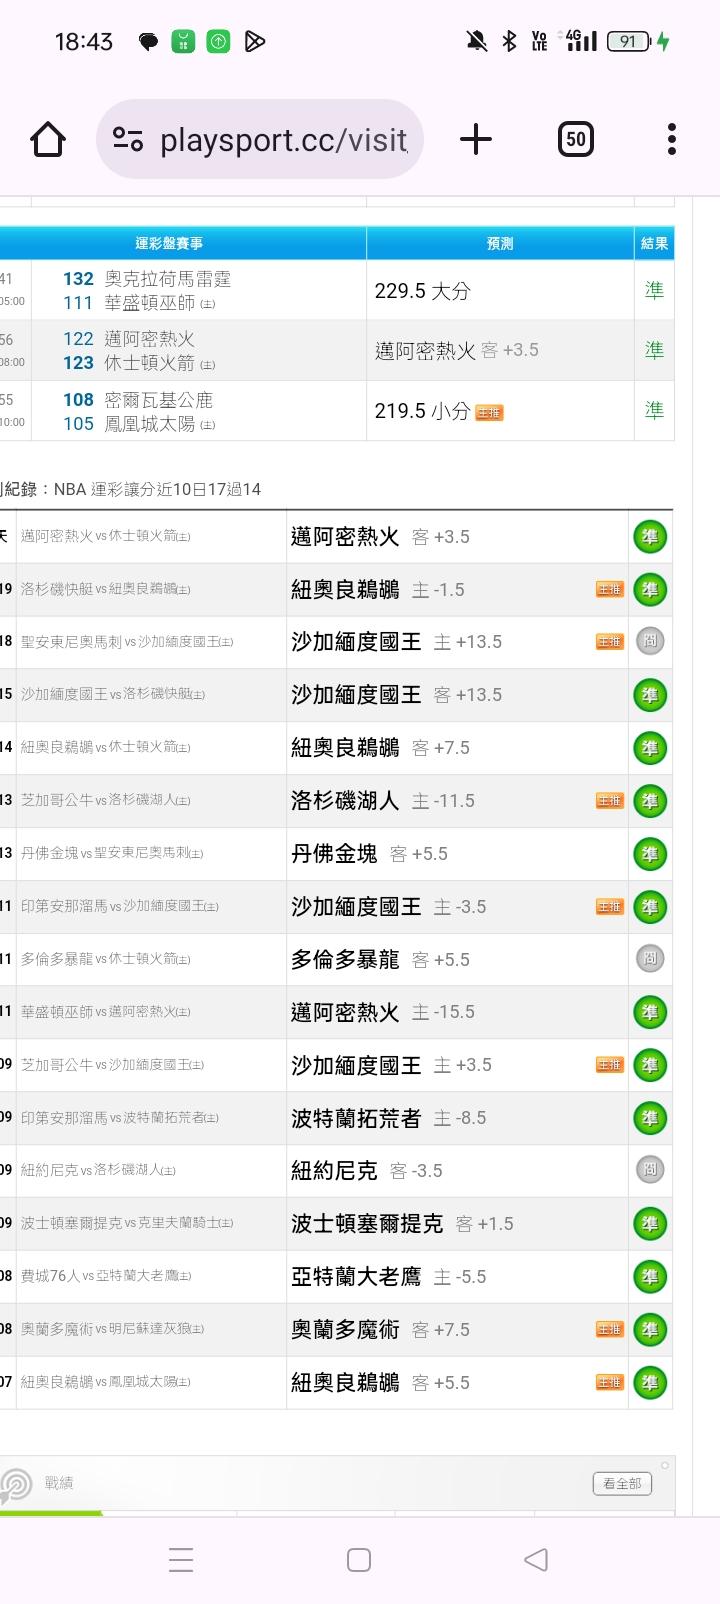The height and width of the screenshot is (1604, 720).
Task: Click the status bar clock 18:43
Action: [83, 42]
